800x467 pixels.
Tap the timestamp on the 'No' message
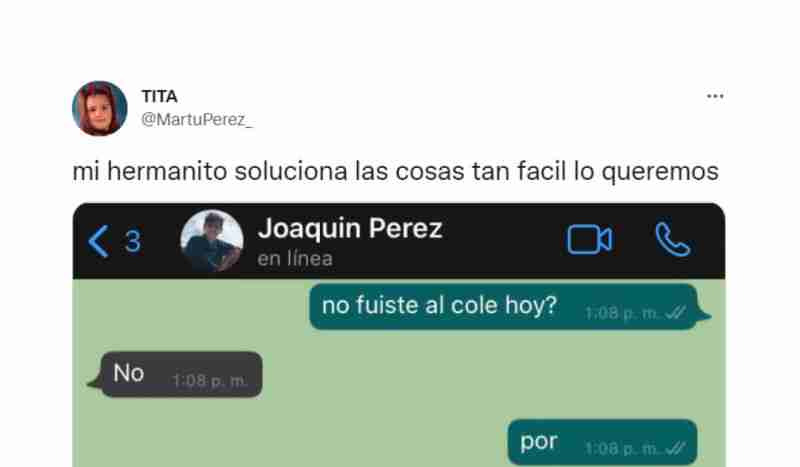click(210, 381)
